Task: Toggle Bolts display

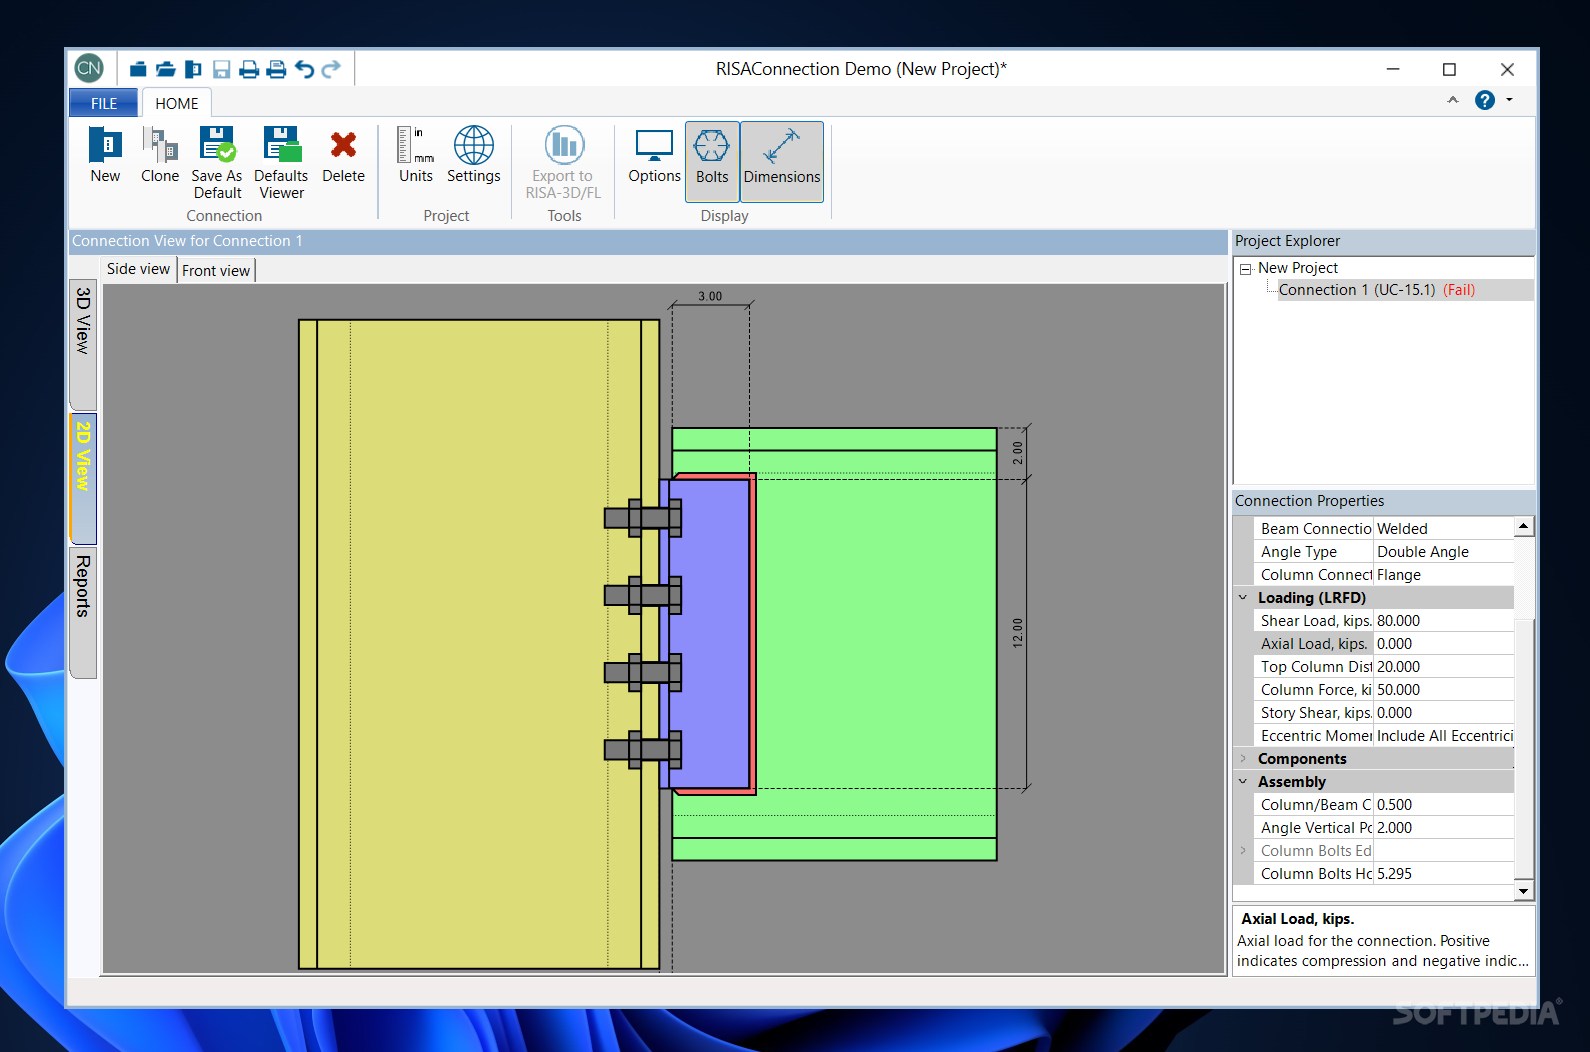Action: [712, 161]
